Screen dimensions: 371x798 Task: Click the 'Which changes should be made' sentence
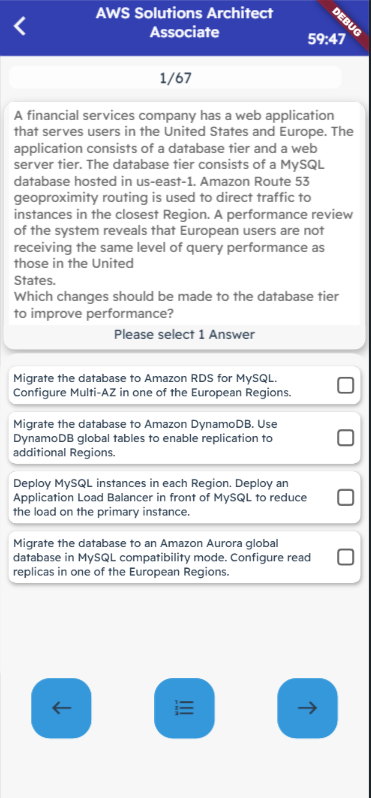[176, 305]
